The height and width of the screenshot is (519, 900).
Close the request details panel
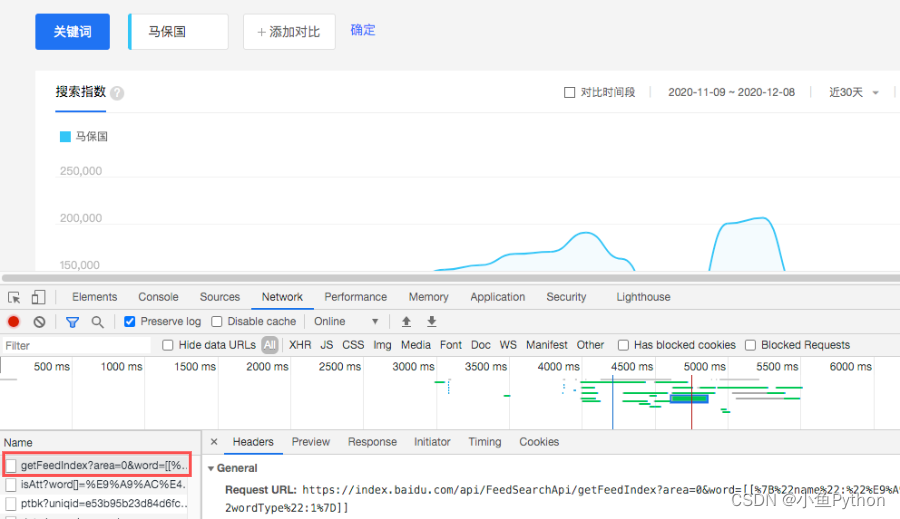[214, 441]
